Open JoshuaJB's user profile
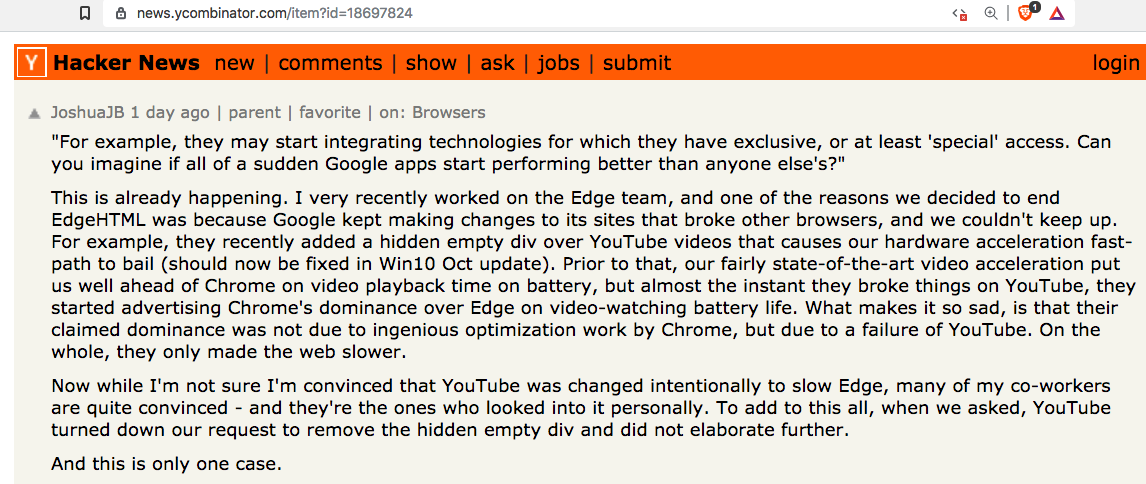 click(88, 112)
